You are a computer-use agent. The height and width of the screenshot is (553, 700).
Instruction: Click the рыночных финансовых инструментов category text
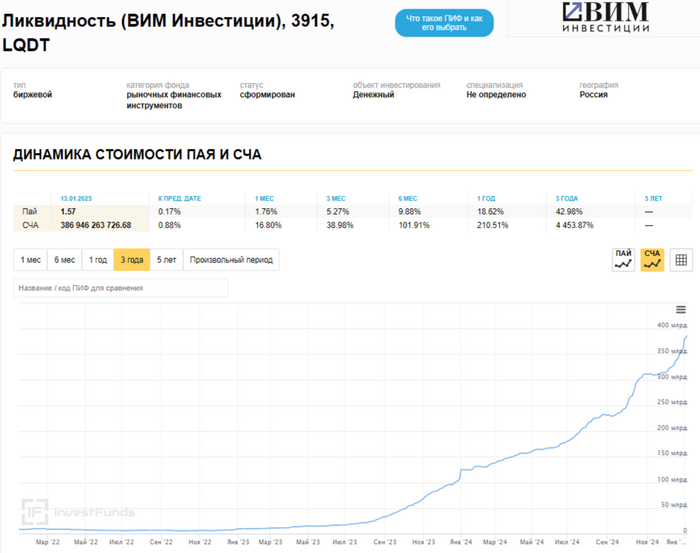pos(174,100)
